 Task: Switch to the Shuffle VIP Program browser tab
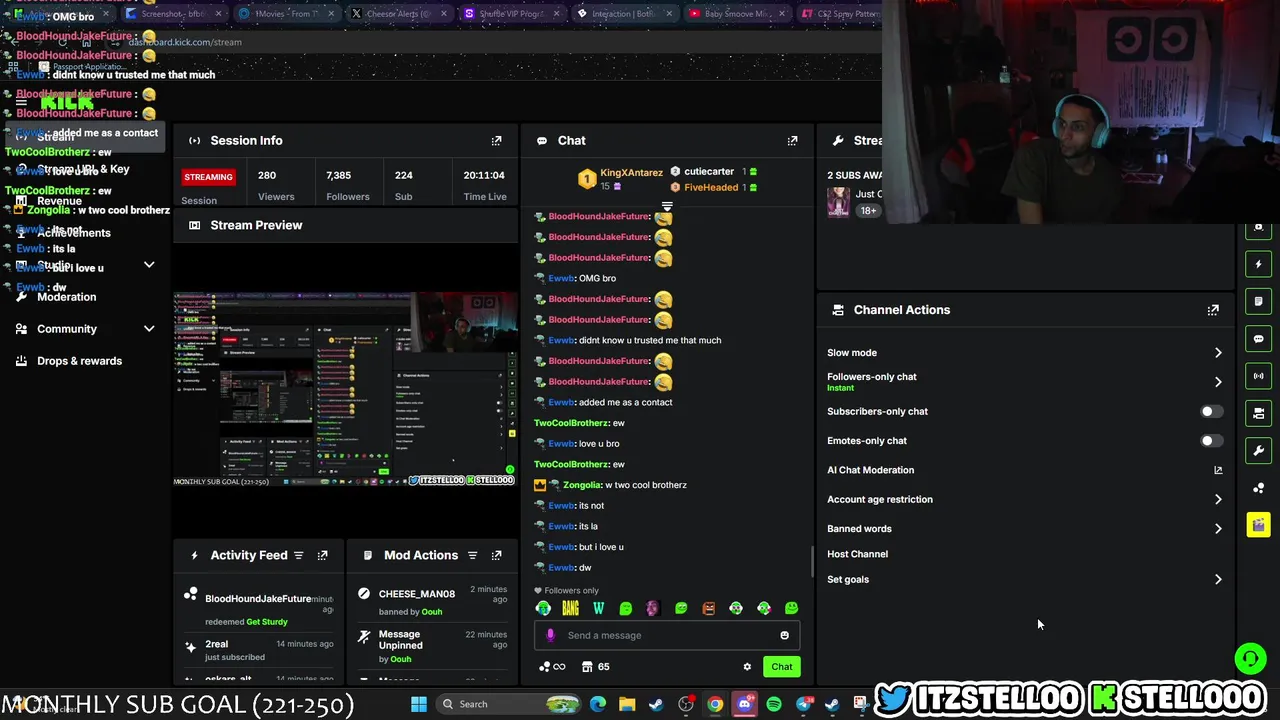pos(510,14)
